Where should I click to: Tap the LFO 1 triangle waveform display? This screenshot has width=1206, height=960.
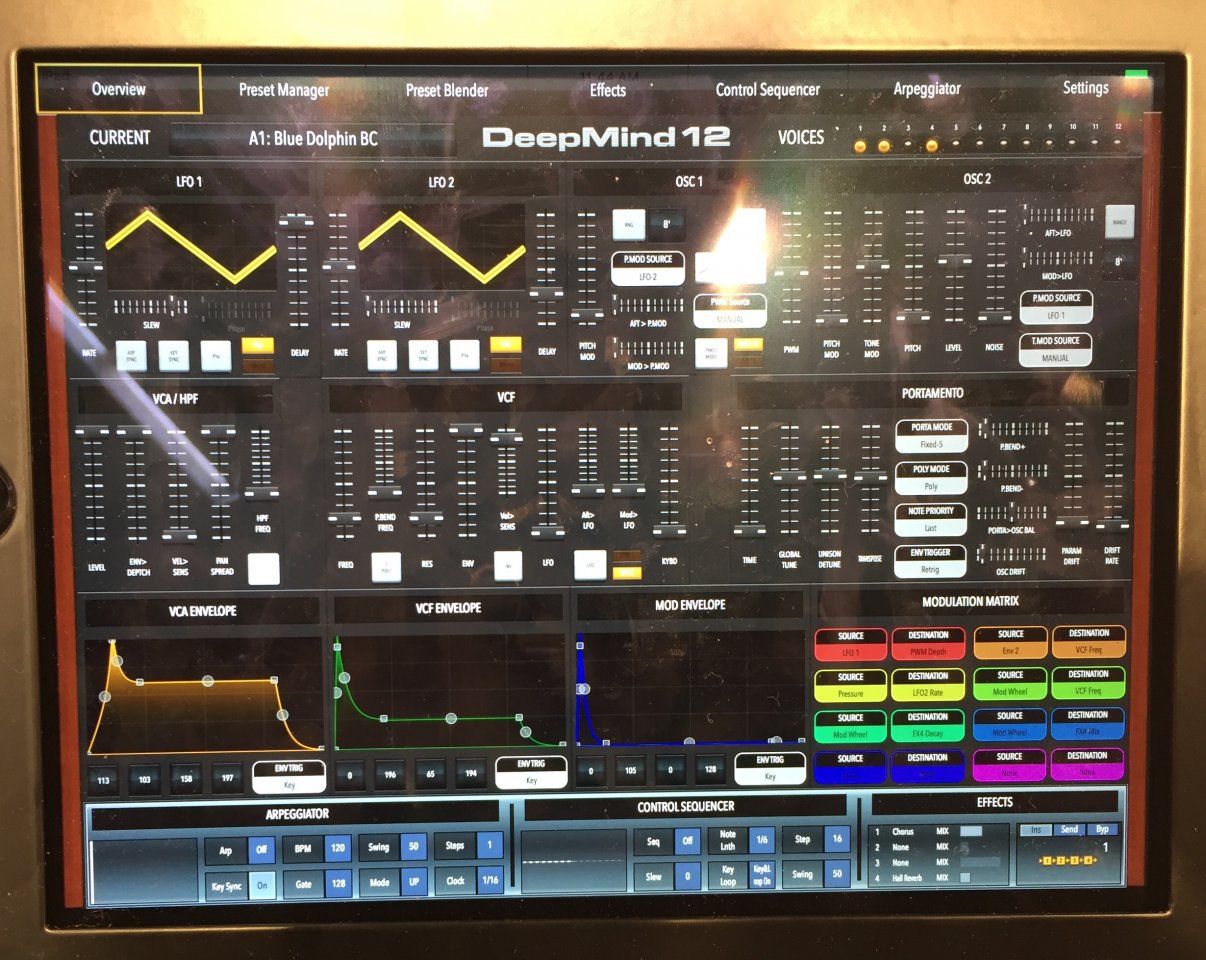[x=191, y=247]
